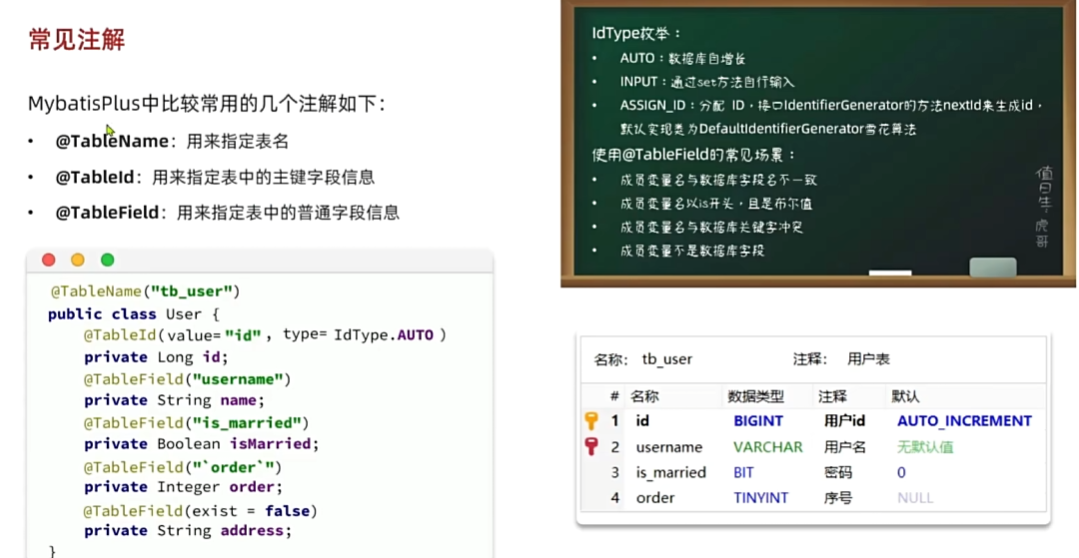Click the 成员变量名以is开头 bullet

[716, 204]
